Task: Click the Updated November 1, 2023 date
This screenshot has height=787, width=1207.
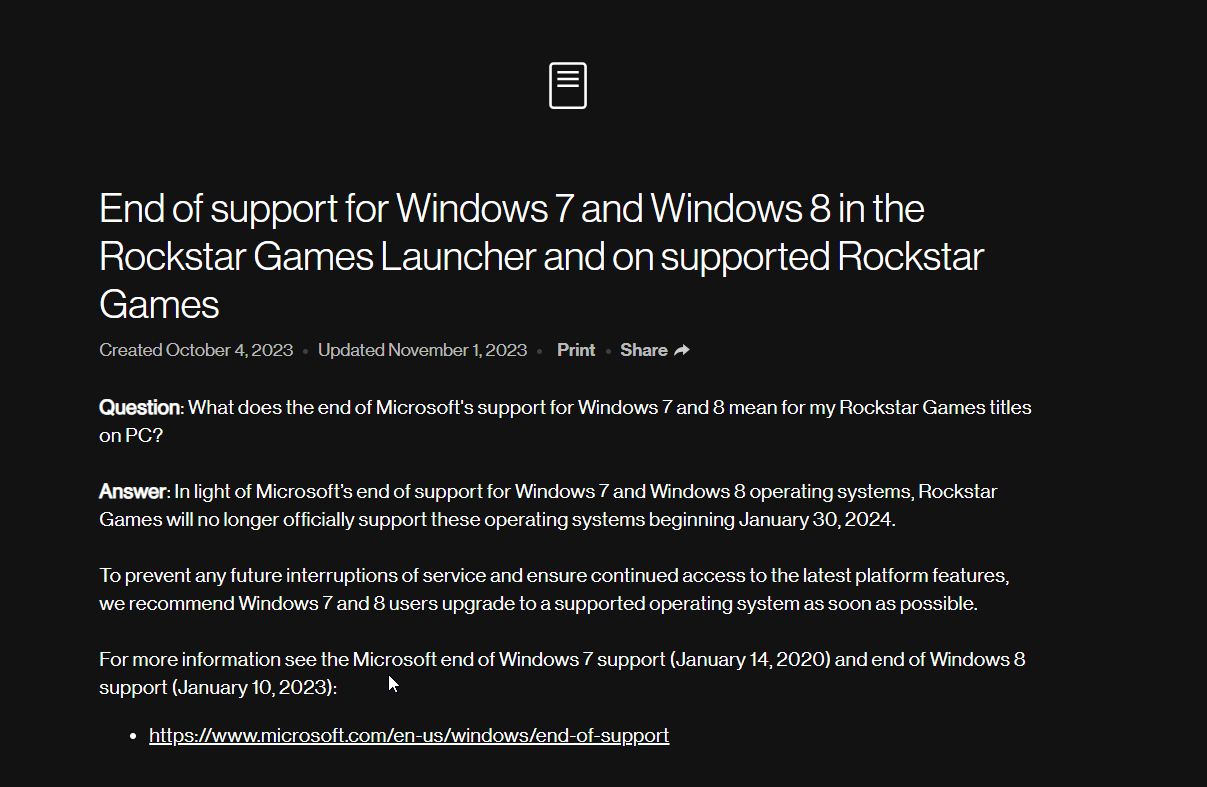Action: pyautogui.click(x=422, y=350)
